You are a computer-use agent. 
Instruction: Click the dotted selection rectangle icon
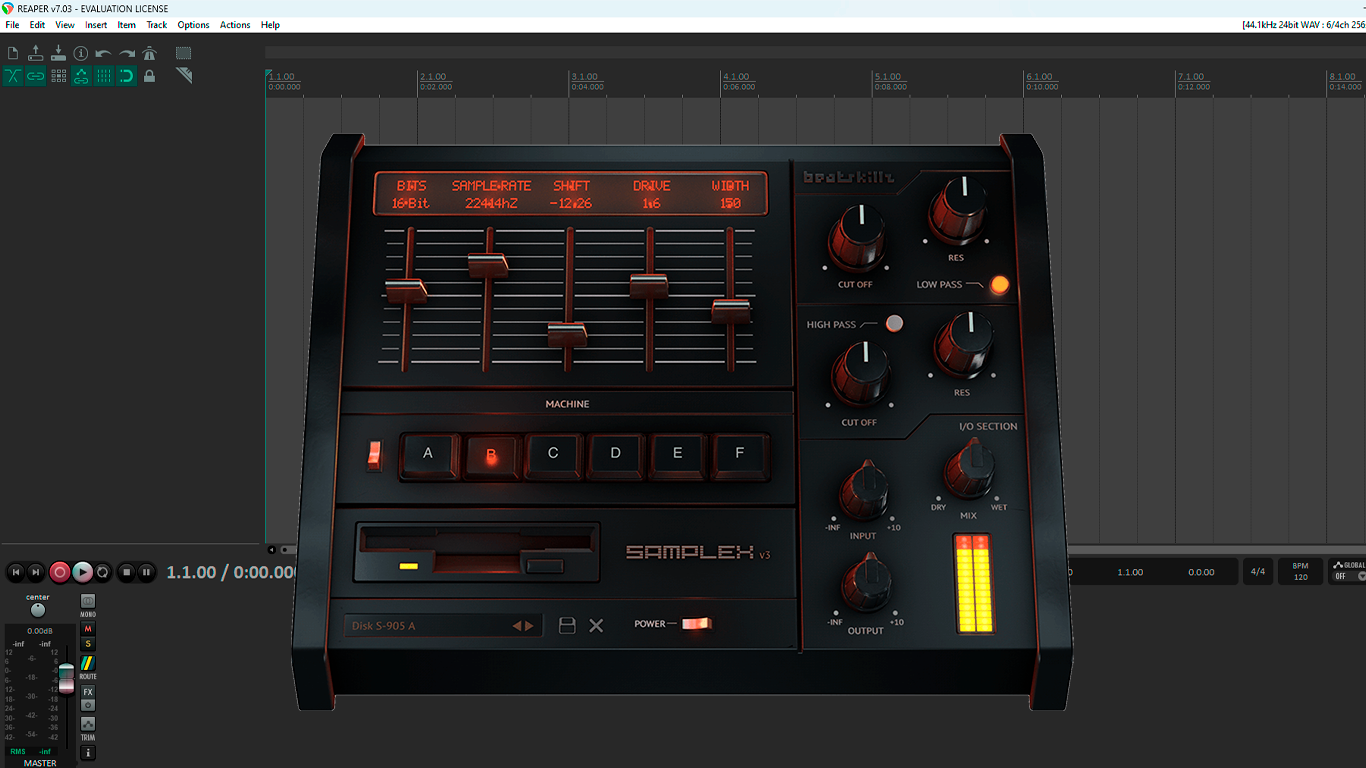pos(184,53)
